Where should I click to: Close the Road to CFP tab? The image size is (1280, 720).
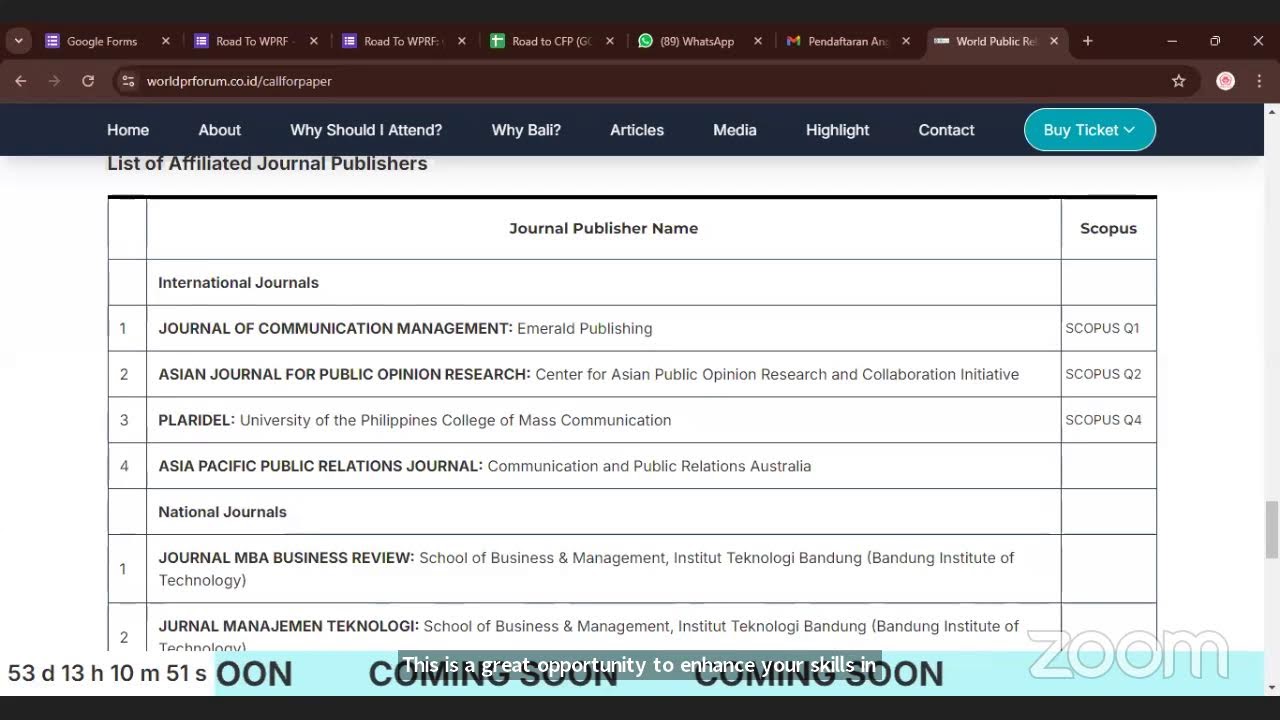[x=610, y=41]
